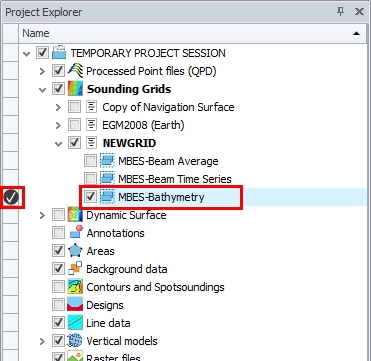Click the Areas pentagon icon
This screenshot has height=361, width=371.
click(x=75, y=251)
